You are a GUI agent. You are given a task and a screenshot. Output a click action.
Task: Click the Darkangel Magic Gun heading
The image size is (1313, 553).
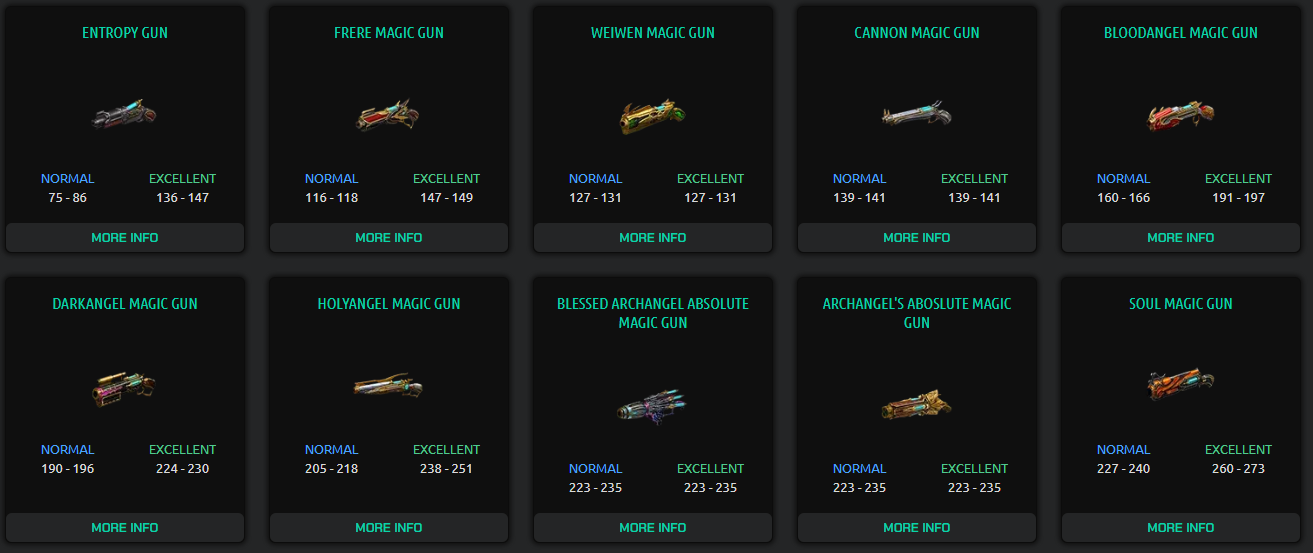point(125,304)
